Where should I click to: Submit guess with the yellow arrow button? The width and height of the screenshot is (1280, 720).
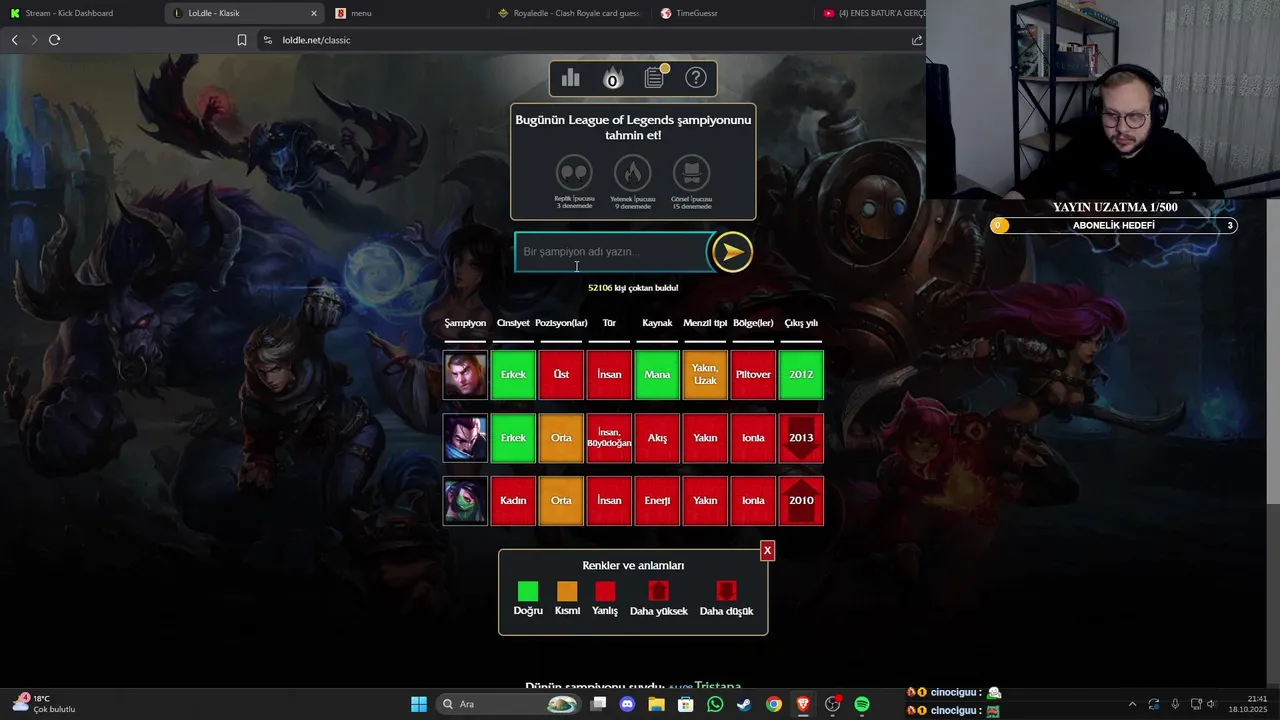coord(732,252)
